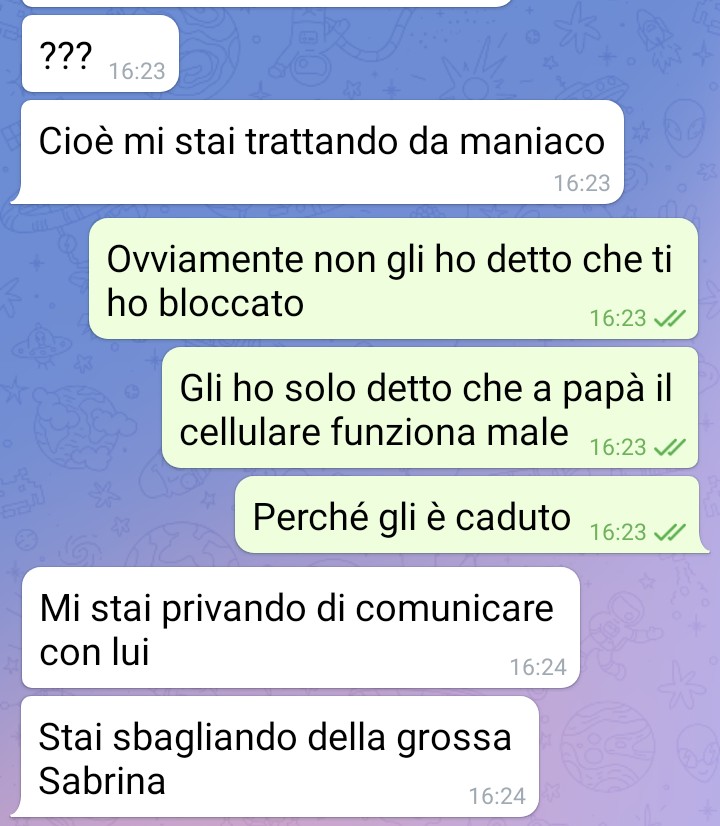This screenshot has width=720, height=826.
Task: Tap the '???' message bubble
Action: coord(100,54)
